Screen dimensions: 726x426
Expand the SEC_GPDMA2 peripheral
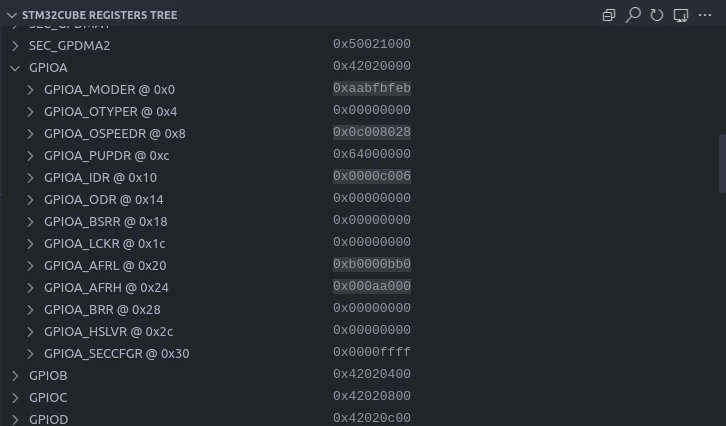[15, 46]
